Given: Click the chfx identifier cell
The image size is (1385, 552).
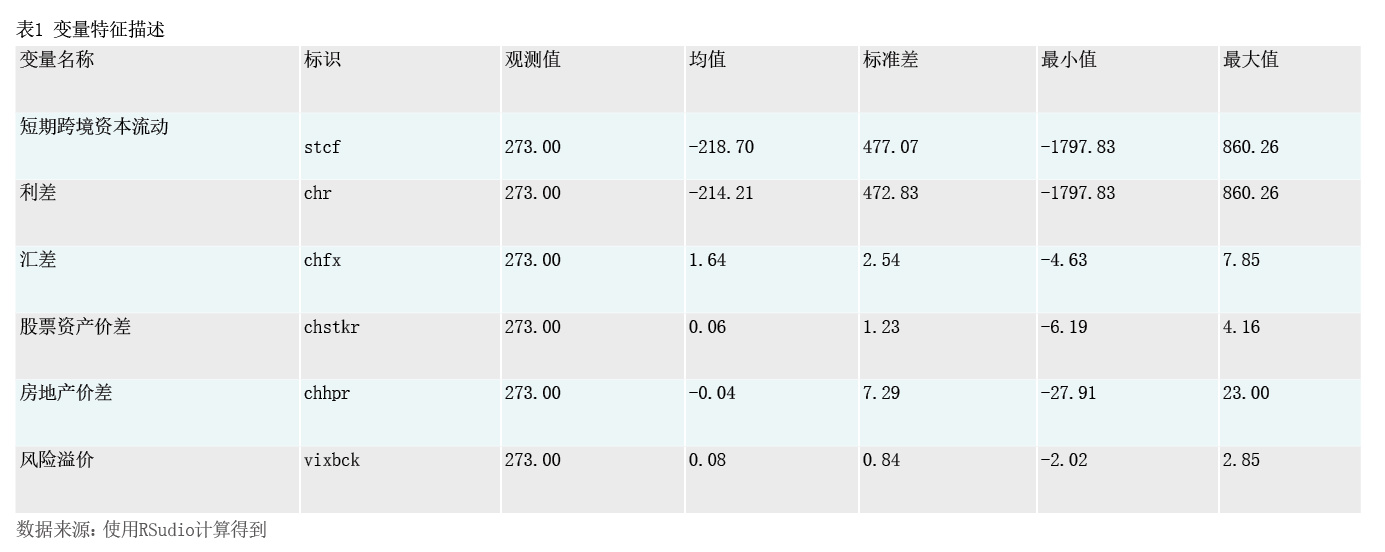Looking at the screenshot, I should (x=322, y=260).
